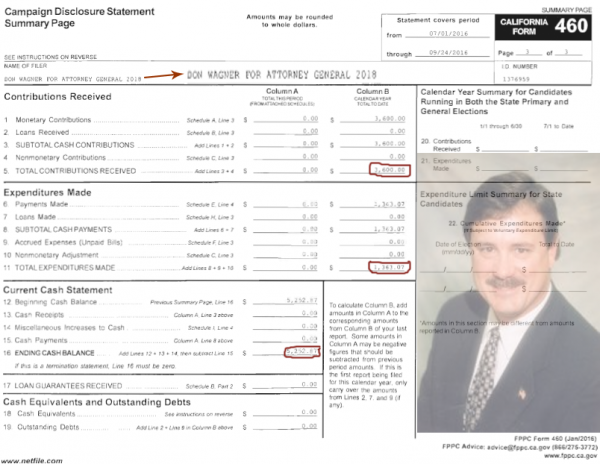Select "Schedule A, Line 3" reference
This screenshot has width=600, height=464.
pyautogui.click(x=210, y=120)
